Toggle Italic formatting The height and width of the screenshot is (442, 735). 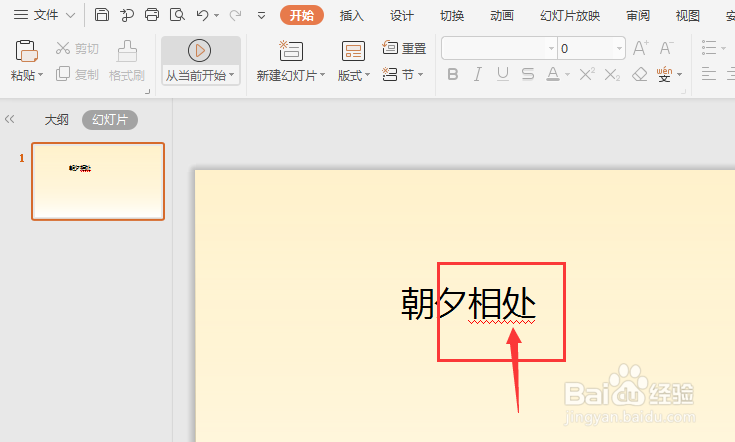[x=478, y=74]
